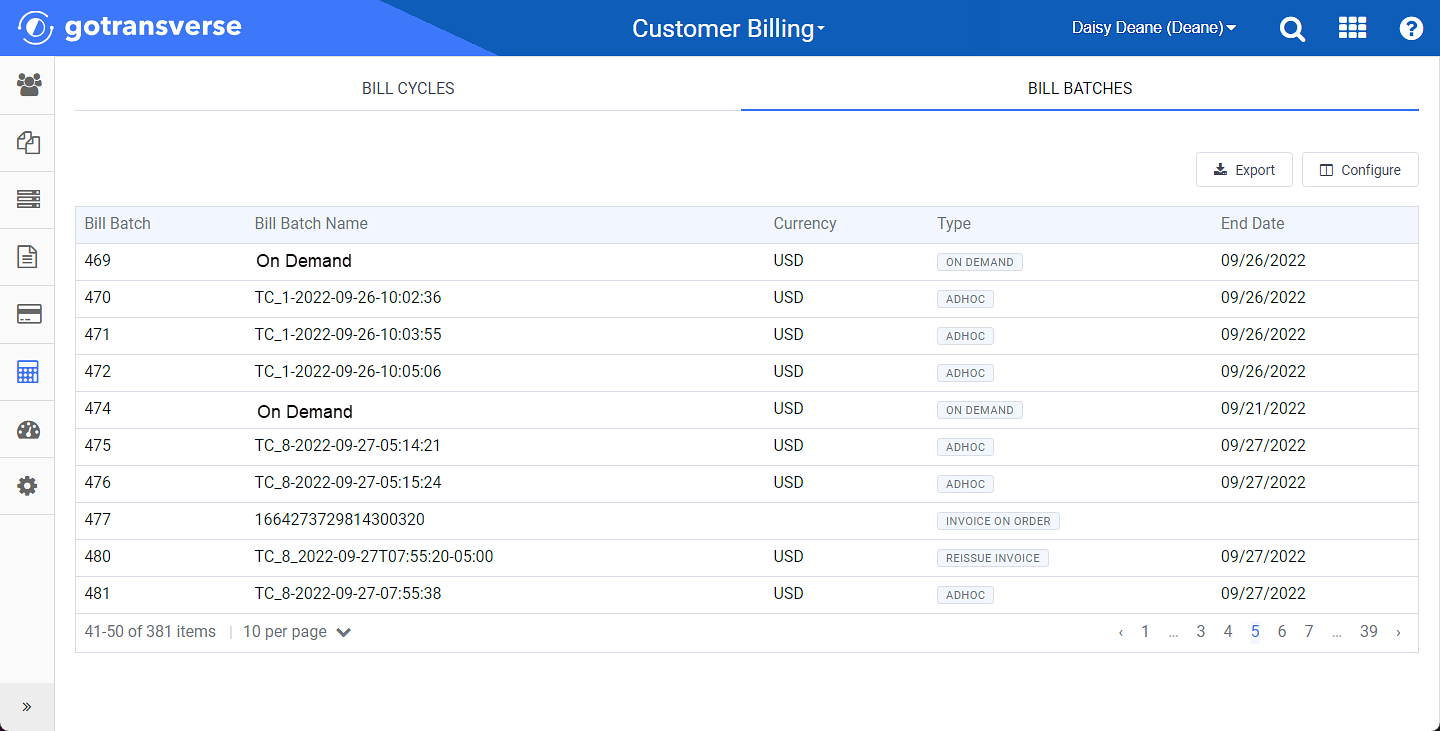Sort by Bill Batch column header
The image size is (1440, 731).
click(x=118, y=224)
